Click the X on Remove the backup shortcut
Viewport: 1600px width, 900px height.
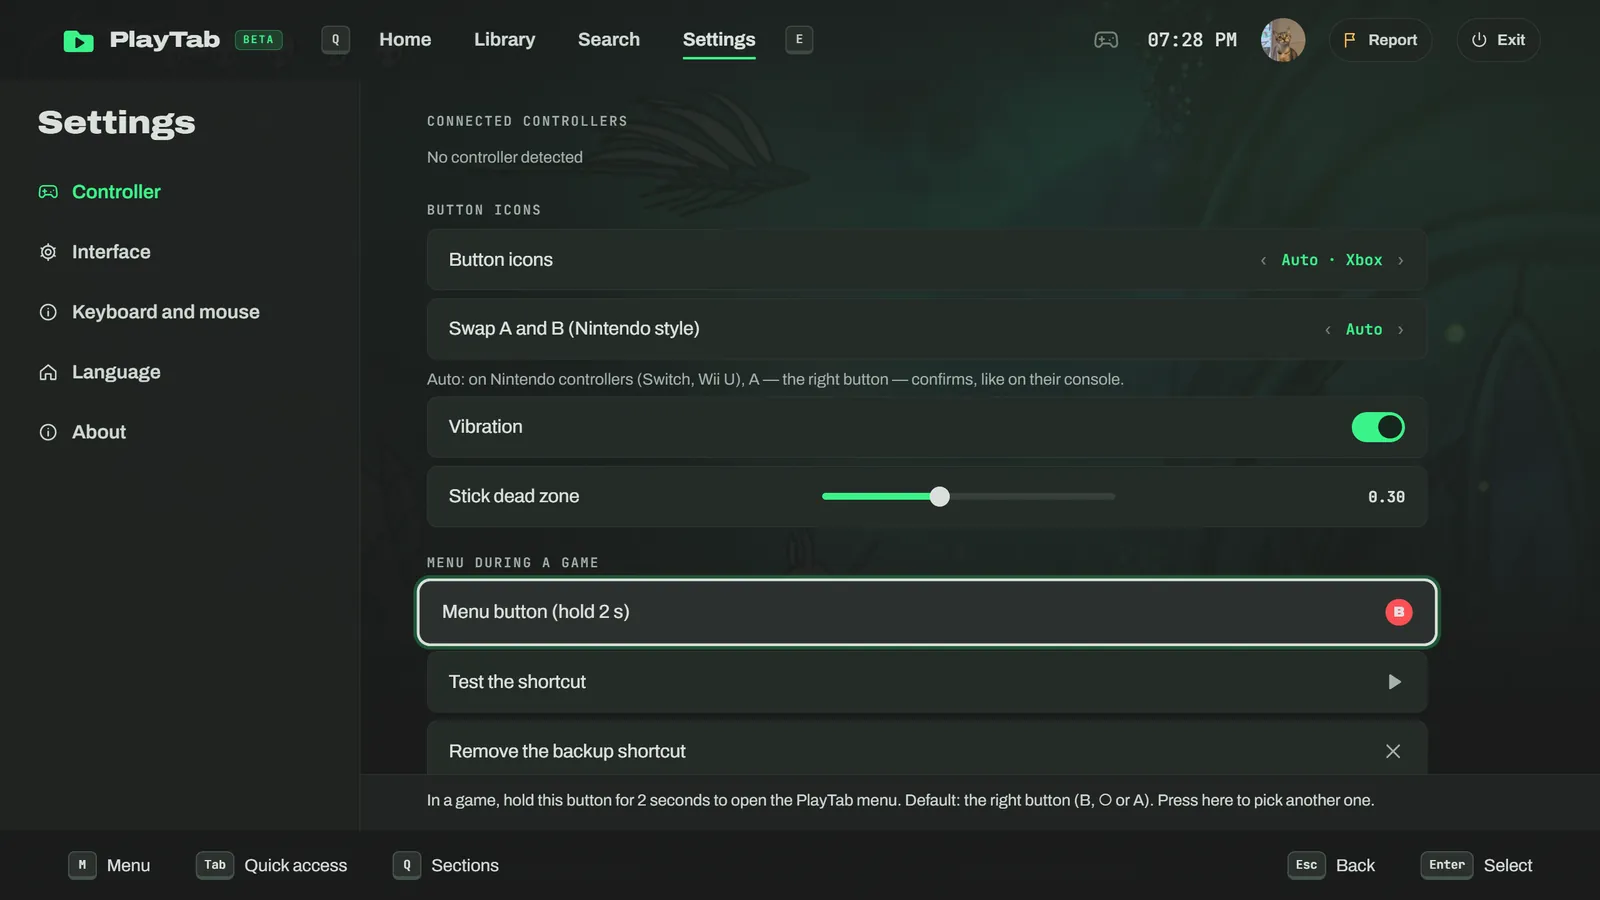(x=1393, y=751)
